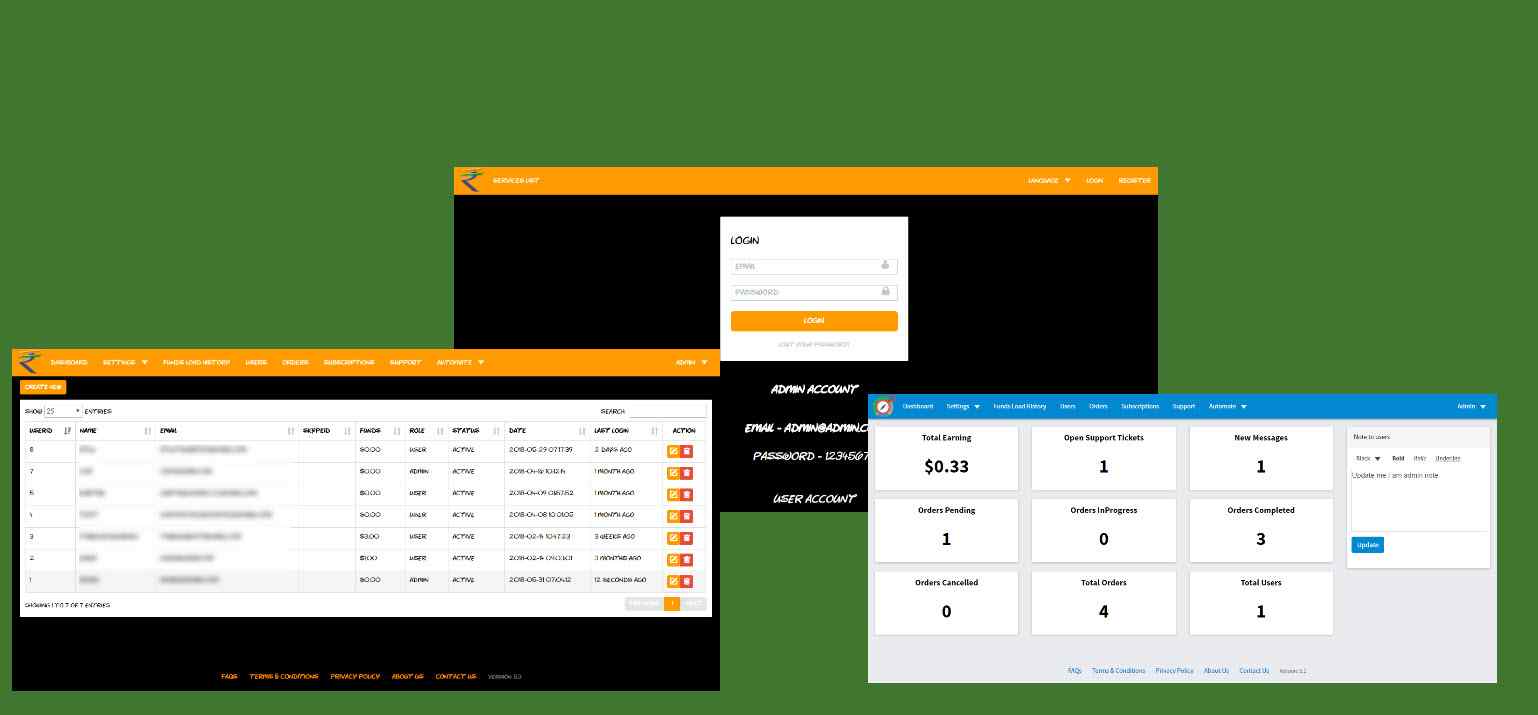Screen dimensions: 1538x715
Task: Click the edit icon for user ID 8
Action: (x=673, y=451)
